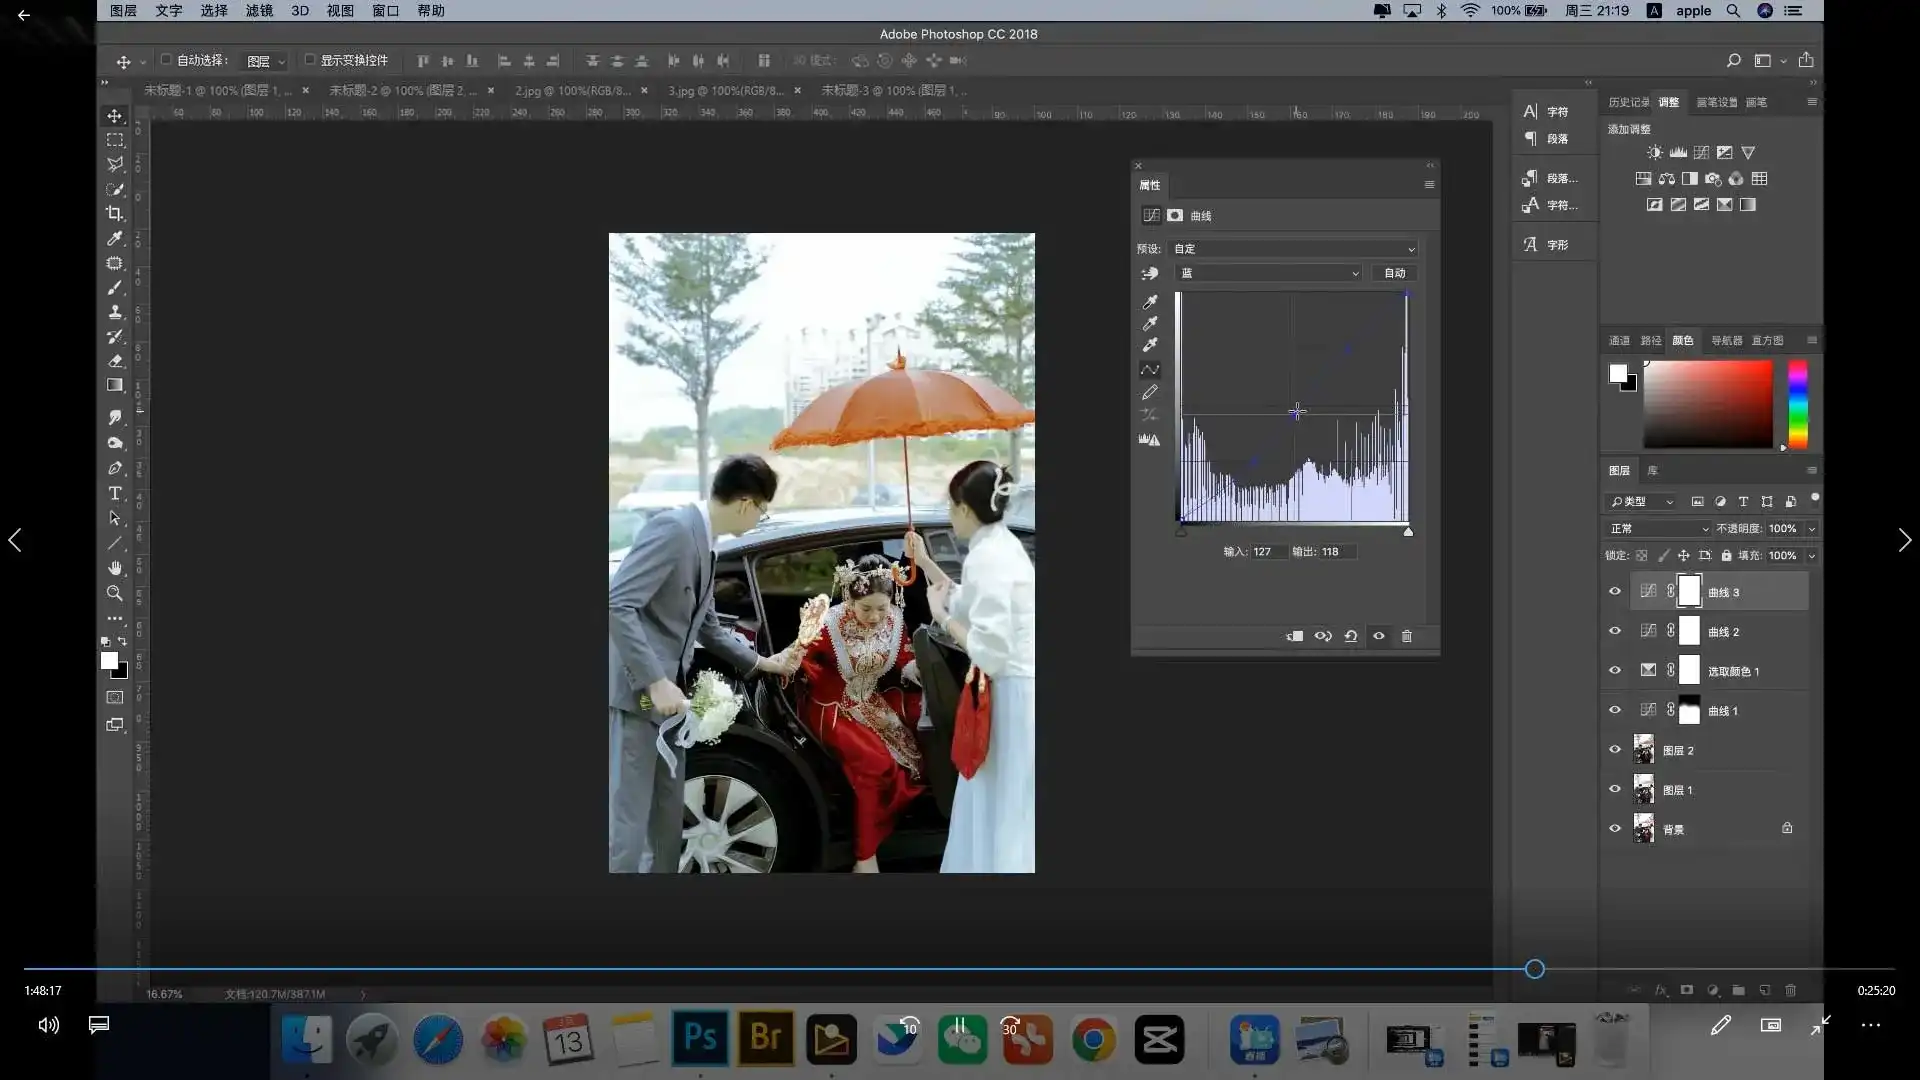Image resolution: width=1920 pixels, height=1080 pixels.
Task: Click the Hand tool
Action: pos(115,568)
